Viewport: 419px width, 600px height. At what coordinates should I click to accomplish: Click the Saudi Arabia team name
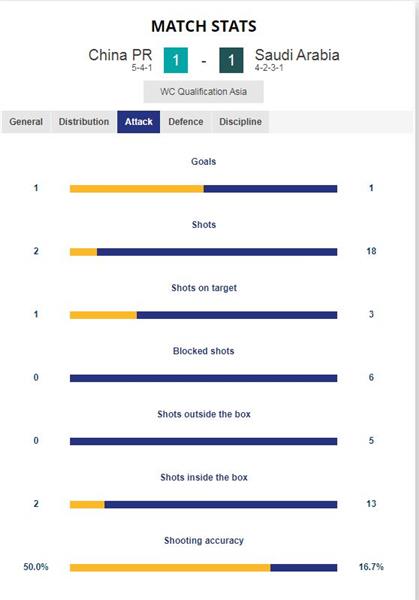pos(297,55)
